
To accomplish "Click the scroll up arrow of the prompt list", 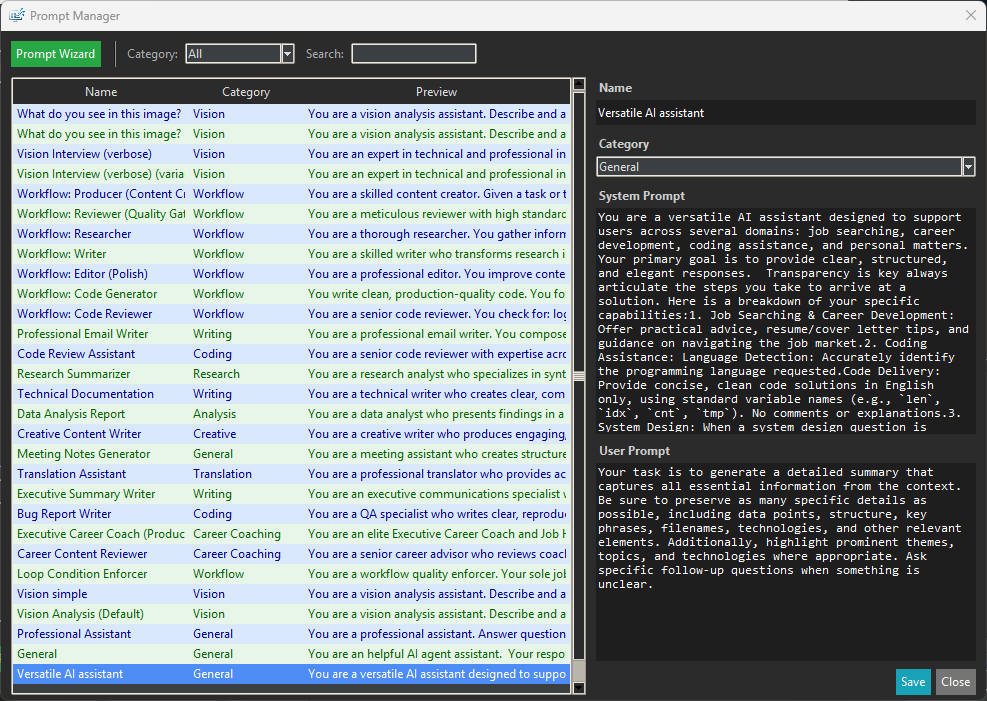I will pyautogui.click(x=579, y=84).
